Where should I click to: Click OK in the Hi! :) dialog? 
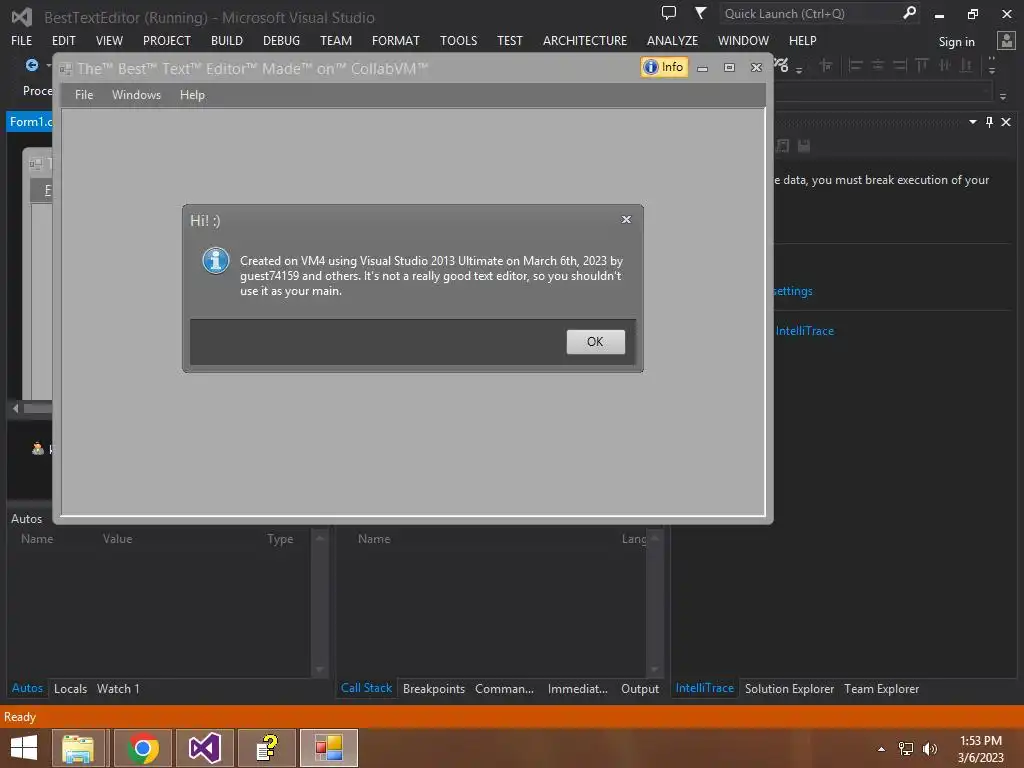coord(595,342)
